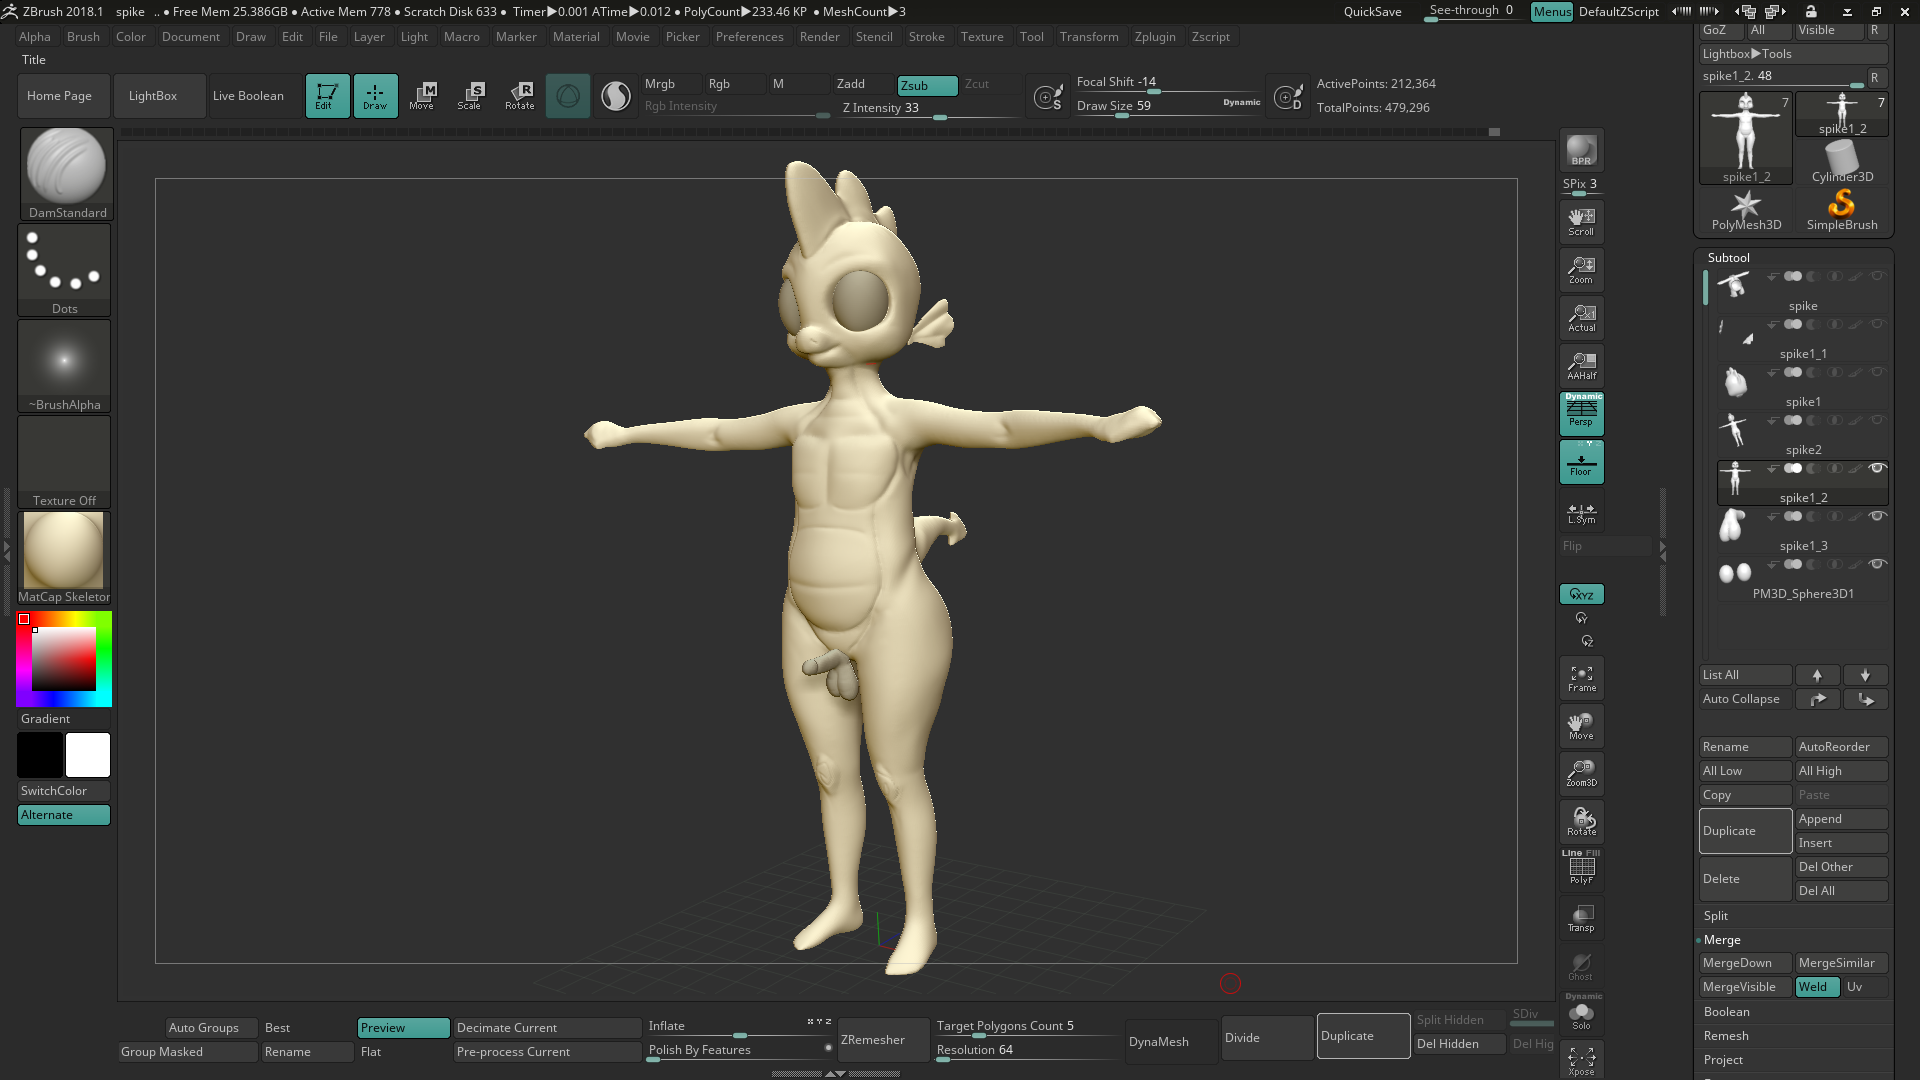Expand the Split section
The width and height of the screenshot is (1920, 1080).
click(x=1716, y=916)
